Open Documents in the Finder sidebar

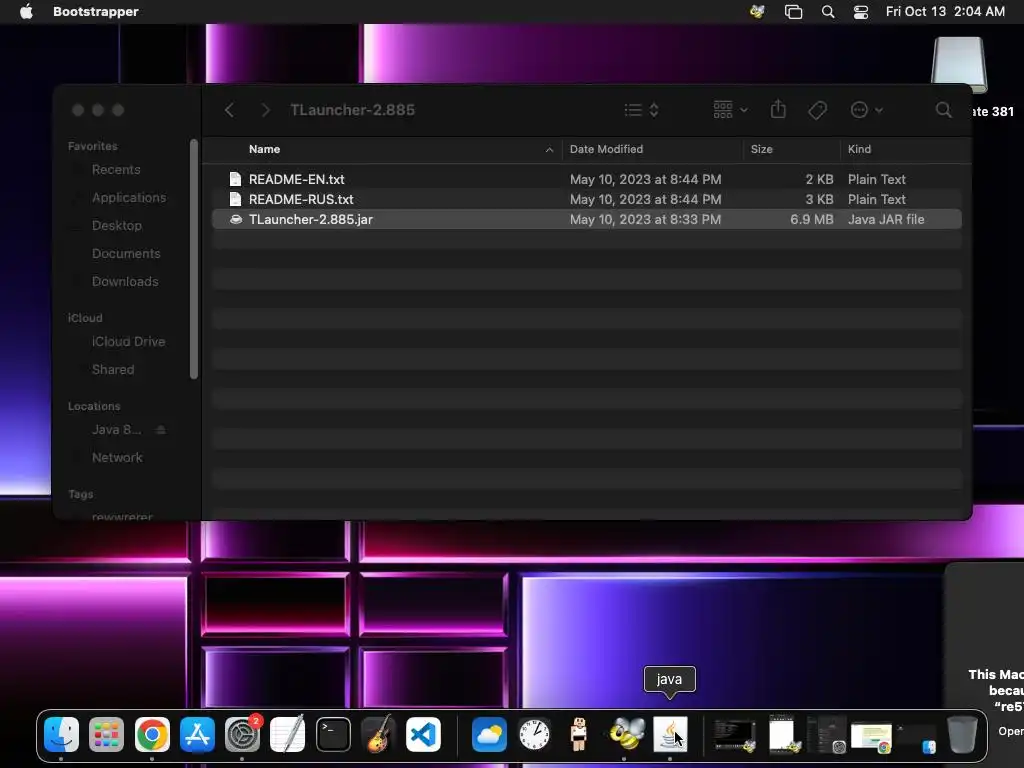(126, 253)
